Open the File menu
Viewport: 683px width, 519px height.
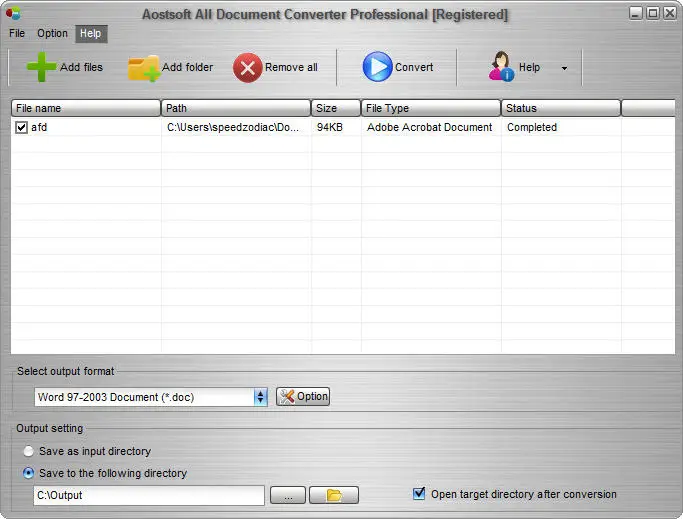(17, 33)
